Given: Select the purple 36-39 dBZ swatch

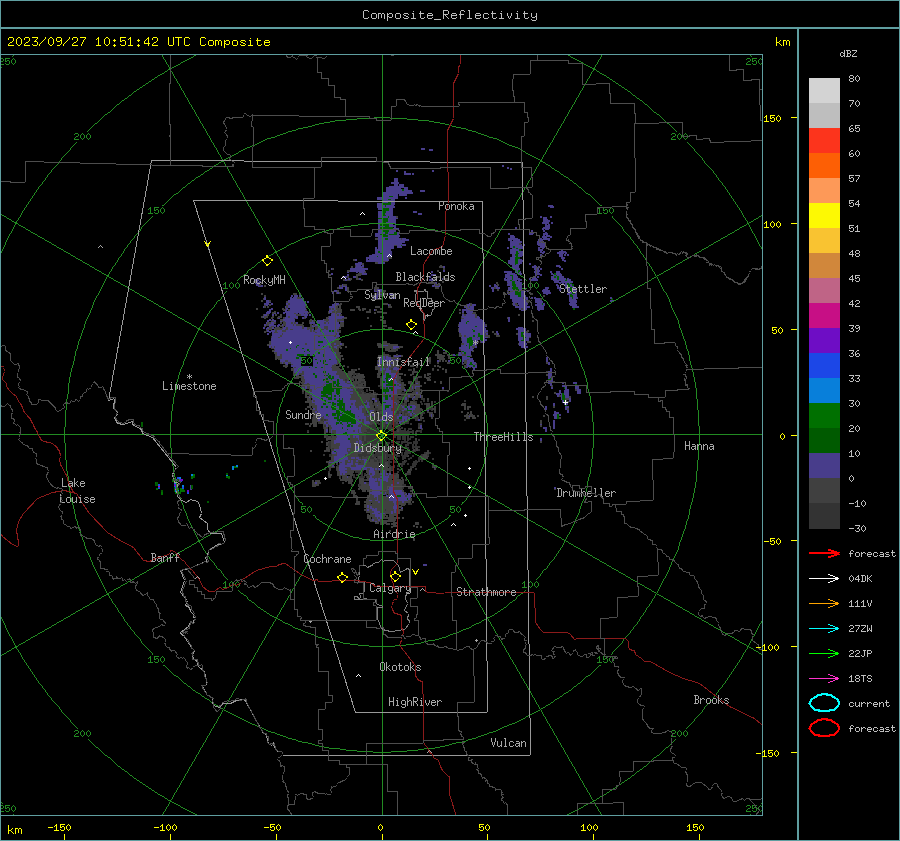Looking at the screenshot, I should pyautogui.click(x=824, y=340).
